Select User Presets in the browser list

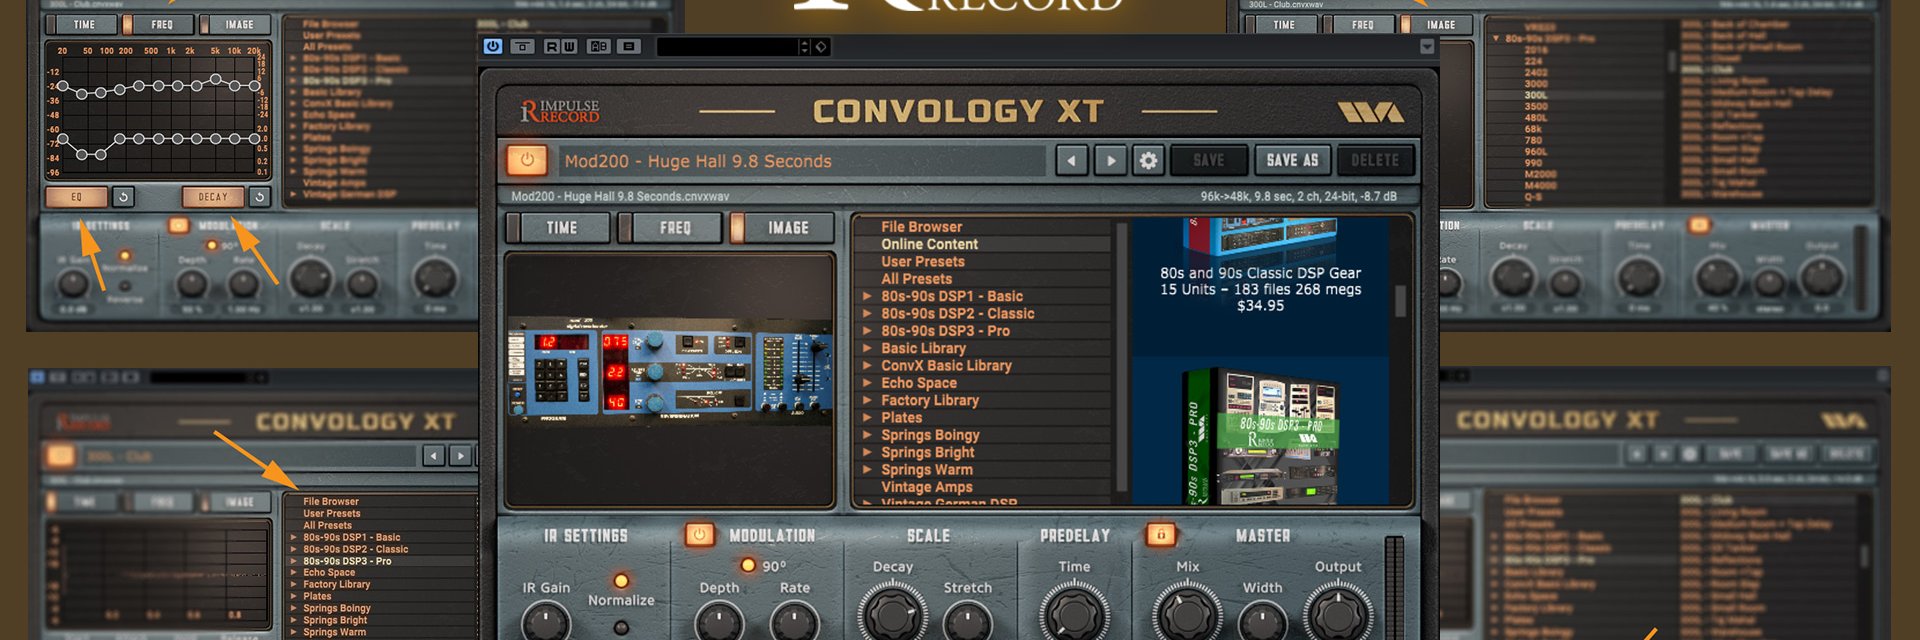pos(922,261)
